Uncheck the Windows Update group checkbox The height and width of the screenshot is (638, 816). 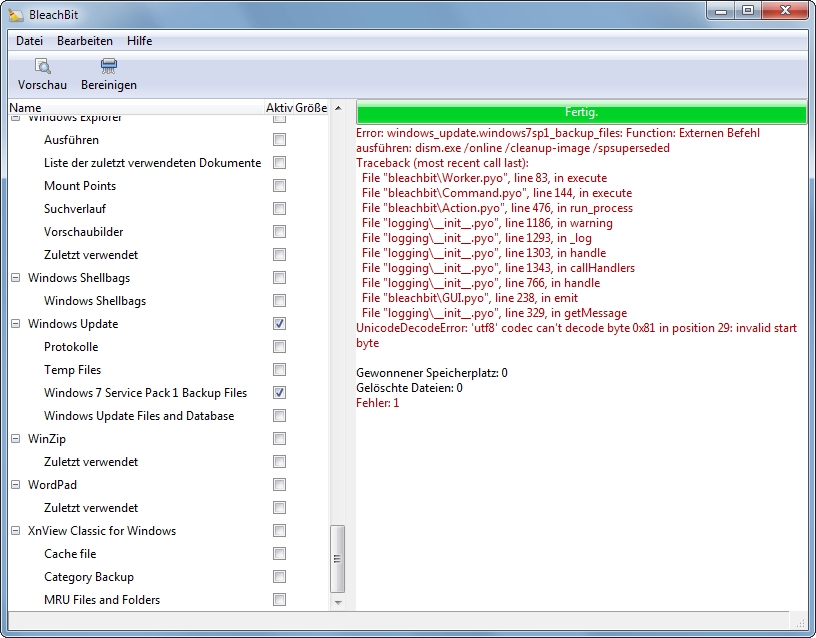[x=279, y=324]
